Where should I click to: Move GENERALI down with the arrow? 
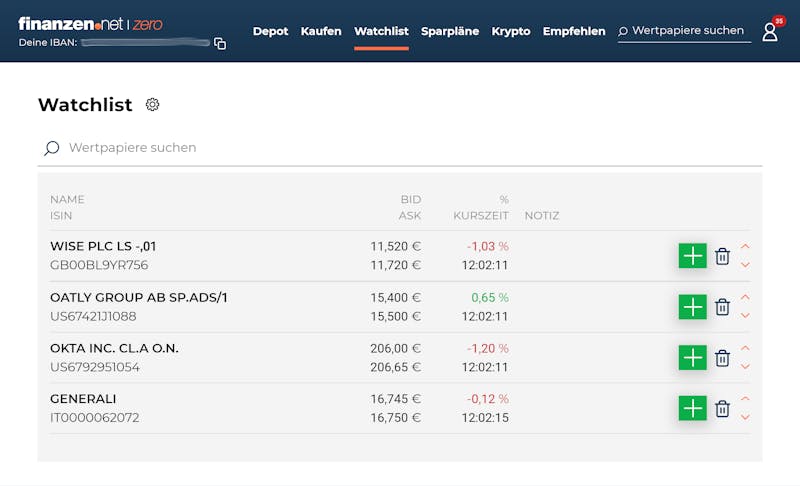(745, 417)
